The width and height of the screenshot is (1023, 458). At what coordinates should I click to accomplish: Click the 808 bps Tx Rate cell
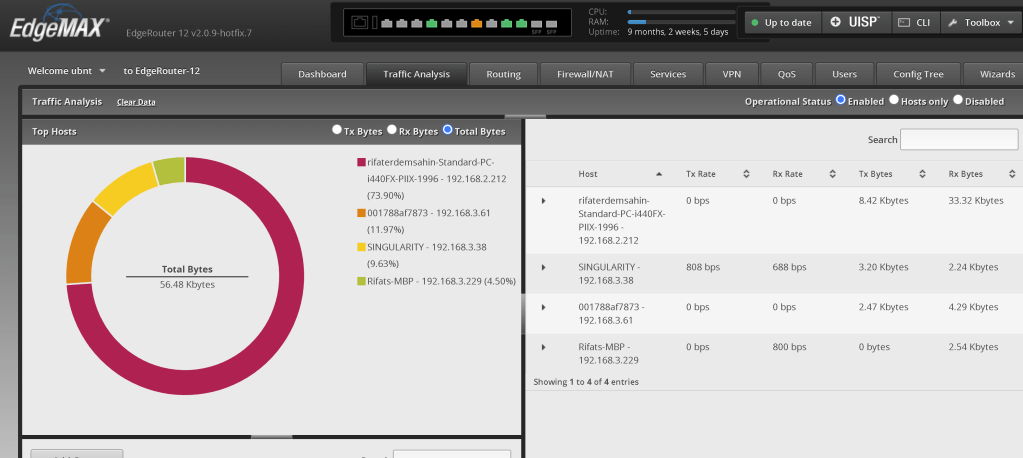click(x=703, y=267)
